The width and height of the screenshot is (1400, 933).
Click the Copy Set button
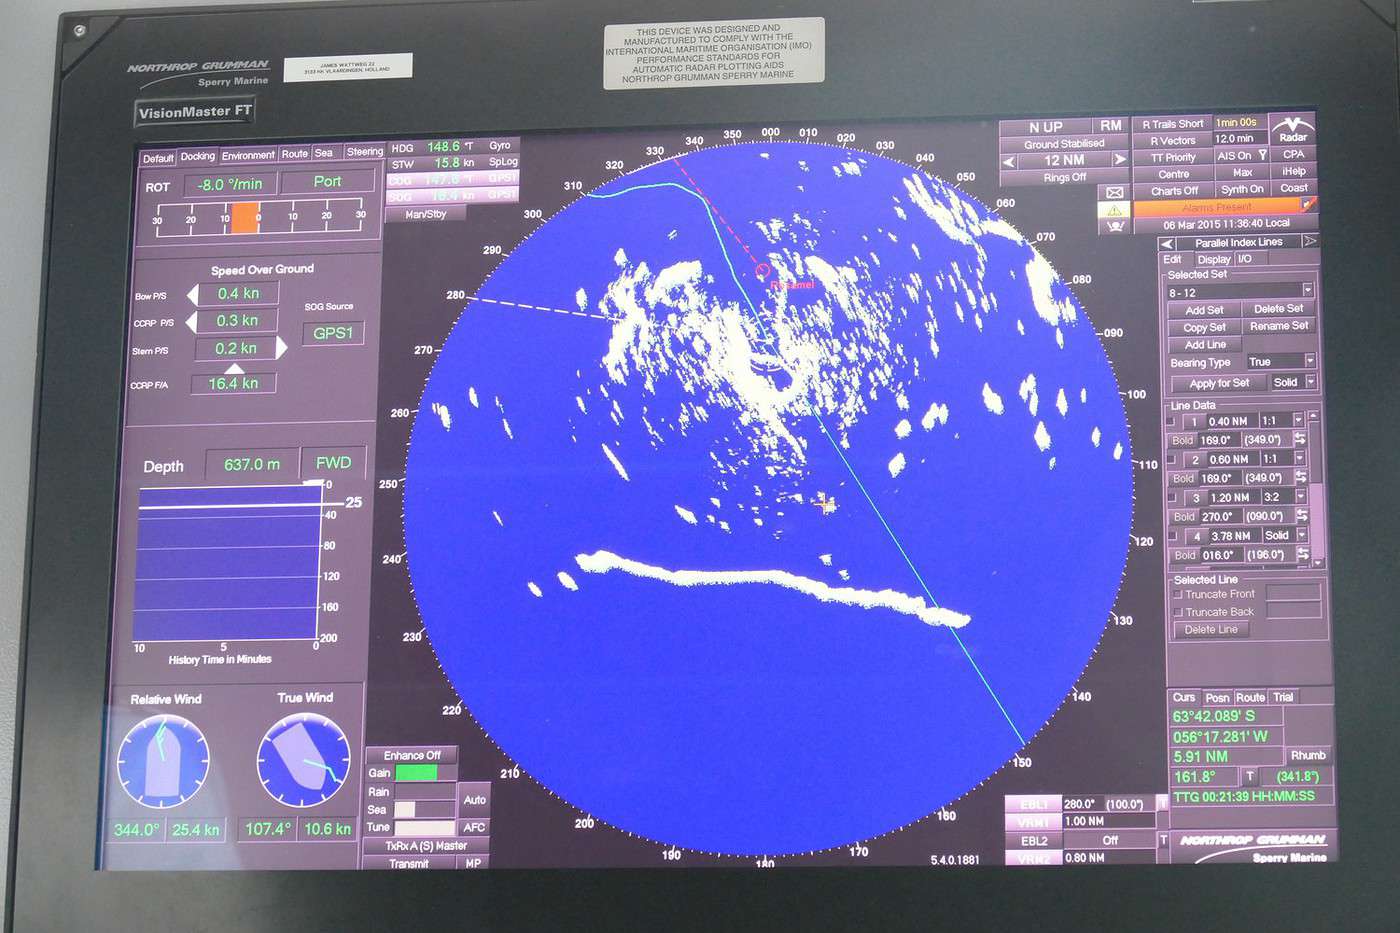click(1204, 327)
